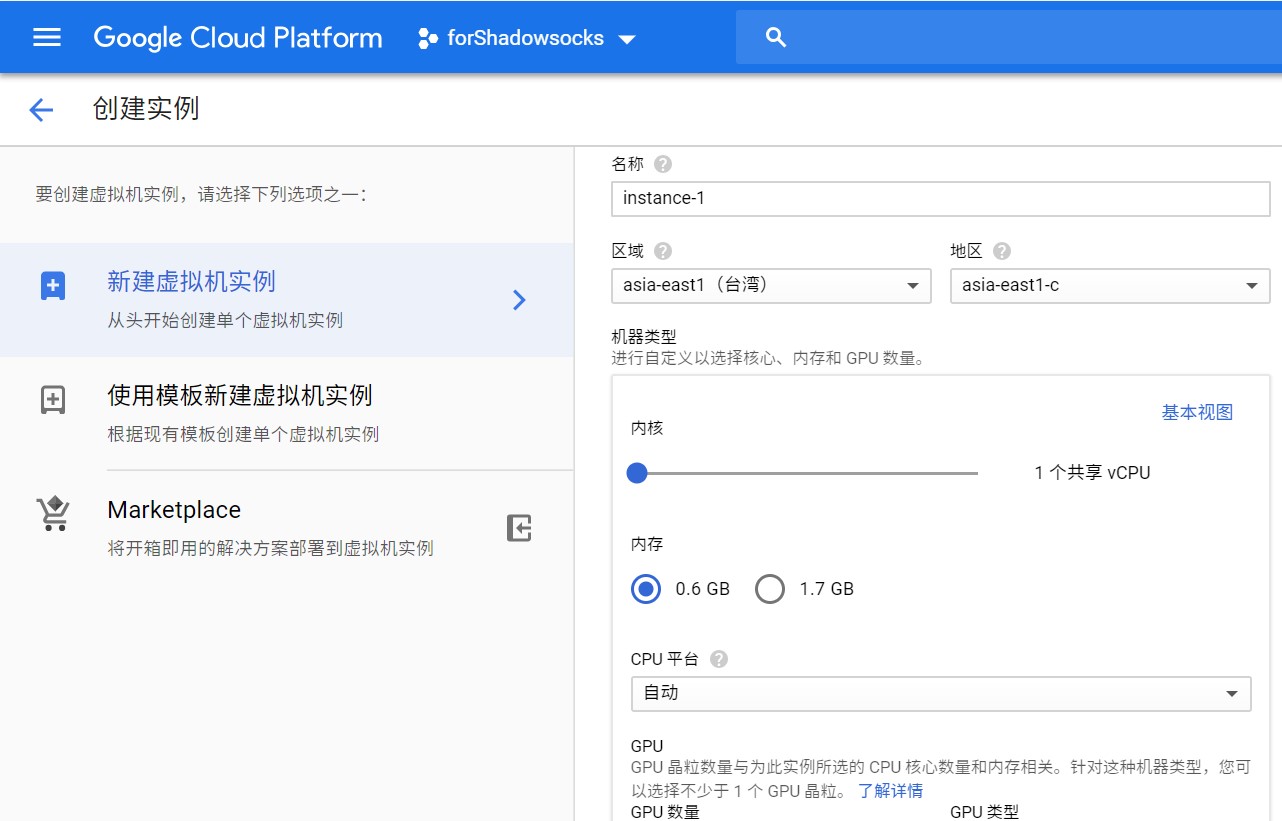Image resolution: width=1282 pixels, height=821 pixels.
Task: Click the back arrow beside 创建实例
Action: 41,110
